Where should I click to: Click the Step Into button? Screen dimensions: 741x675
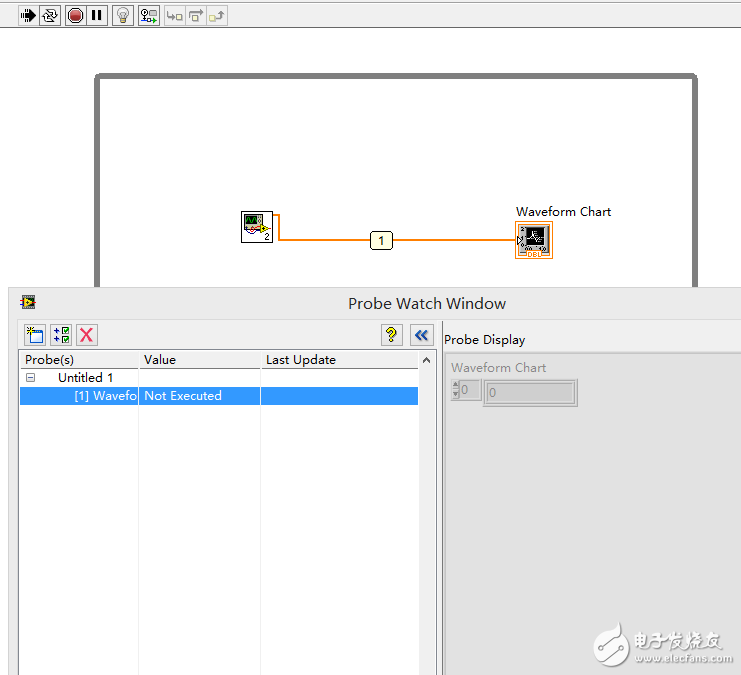click(x=174, y=16)
